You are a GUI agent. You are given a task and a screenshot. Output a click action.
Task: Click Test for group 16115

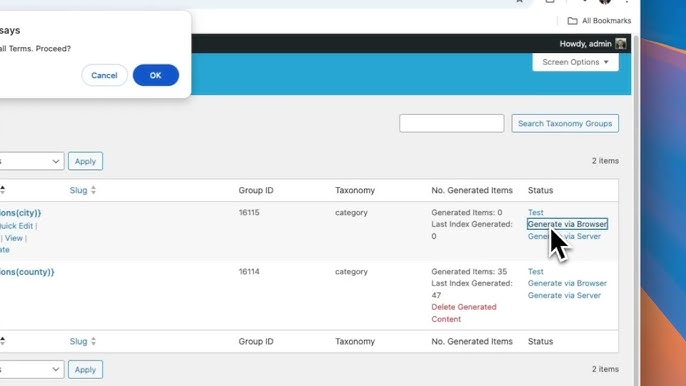536,212
